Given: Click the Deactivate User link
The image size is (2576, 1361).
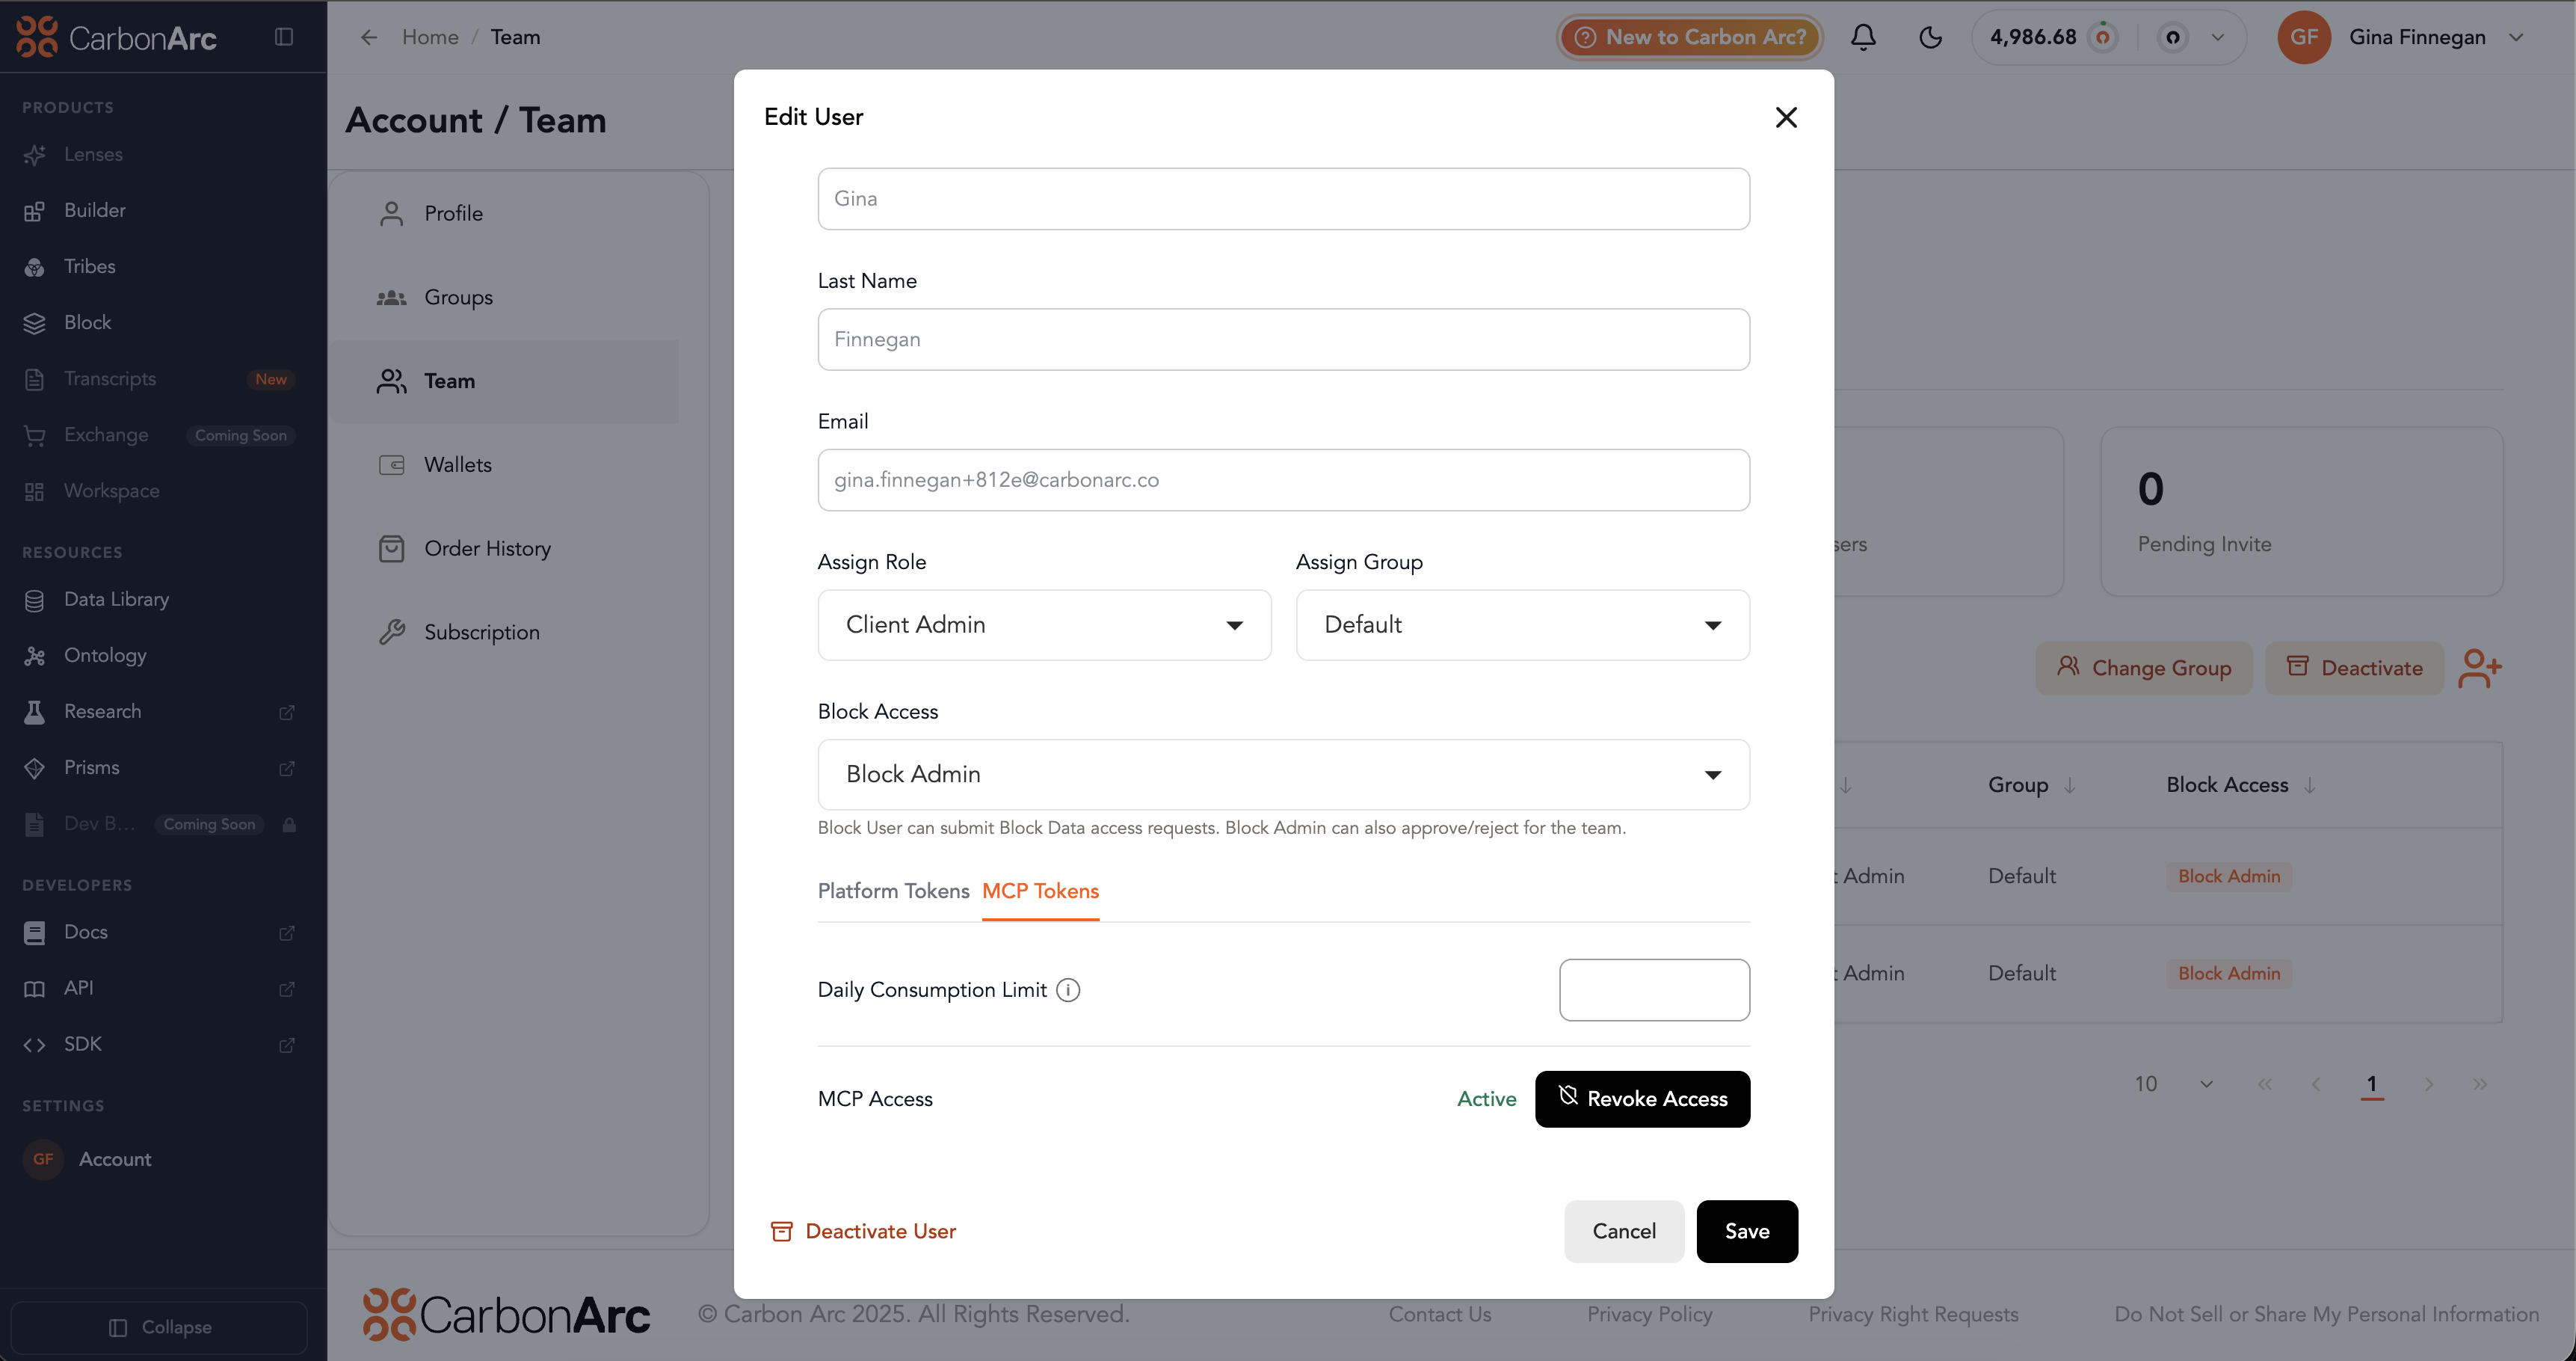Looking at the screenshot, I should coord(863,1231).
